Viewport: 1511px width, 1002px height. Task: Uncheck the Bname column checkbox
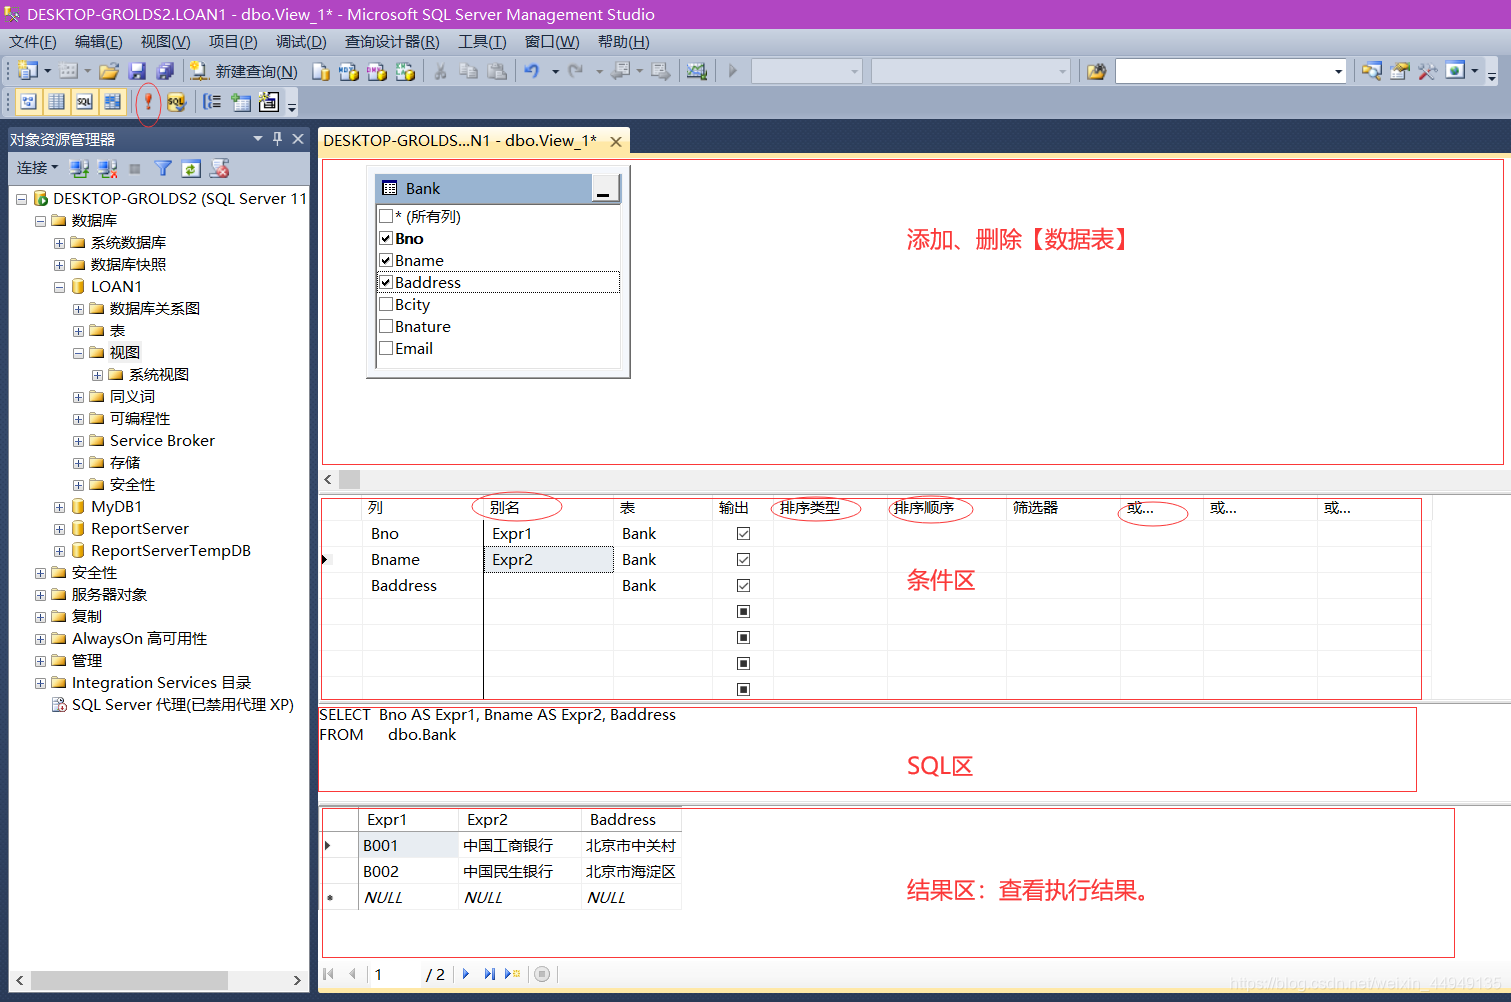(386, 260)
